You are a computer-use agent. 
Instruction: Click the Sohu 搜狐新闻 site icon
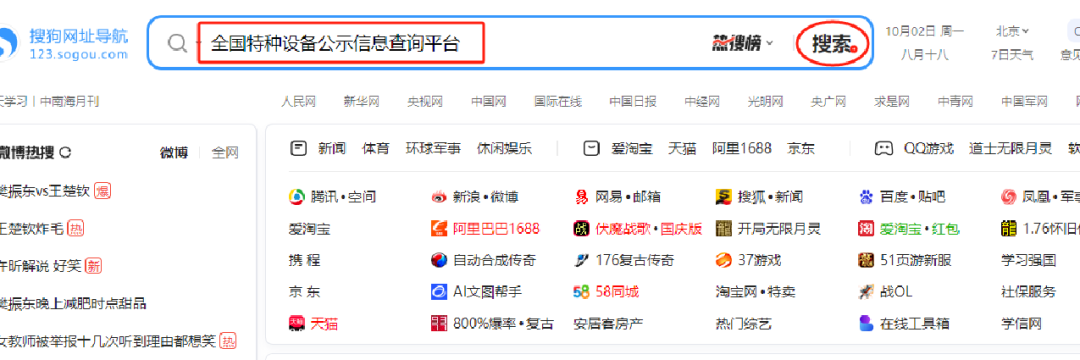click(x=724, y=197)
